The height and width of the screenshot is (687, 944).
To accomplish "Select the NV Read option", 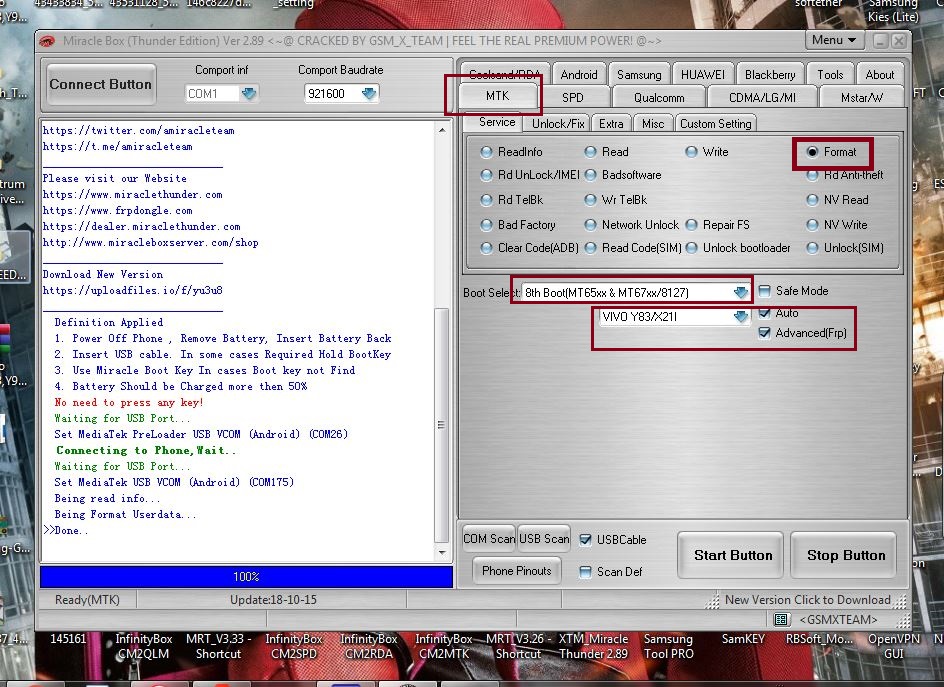I will [813, 200].
